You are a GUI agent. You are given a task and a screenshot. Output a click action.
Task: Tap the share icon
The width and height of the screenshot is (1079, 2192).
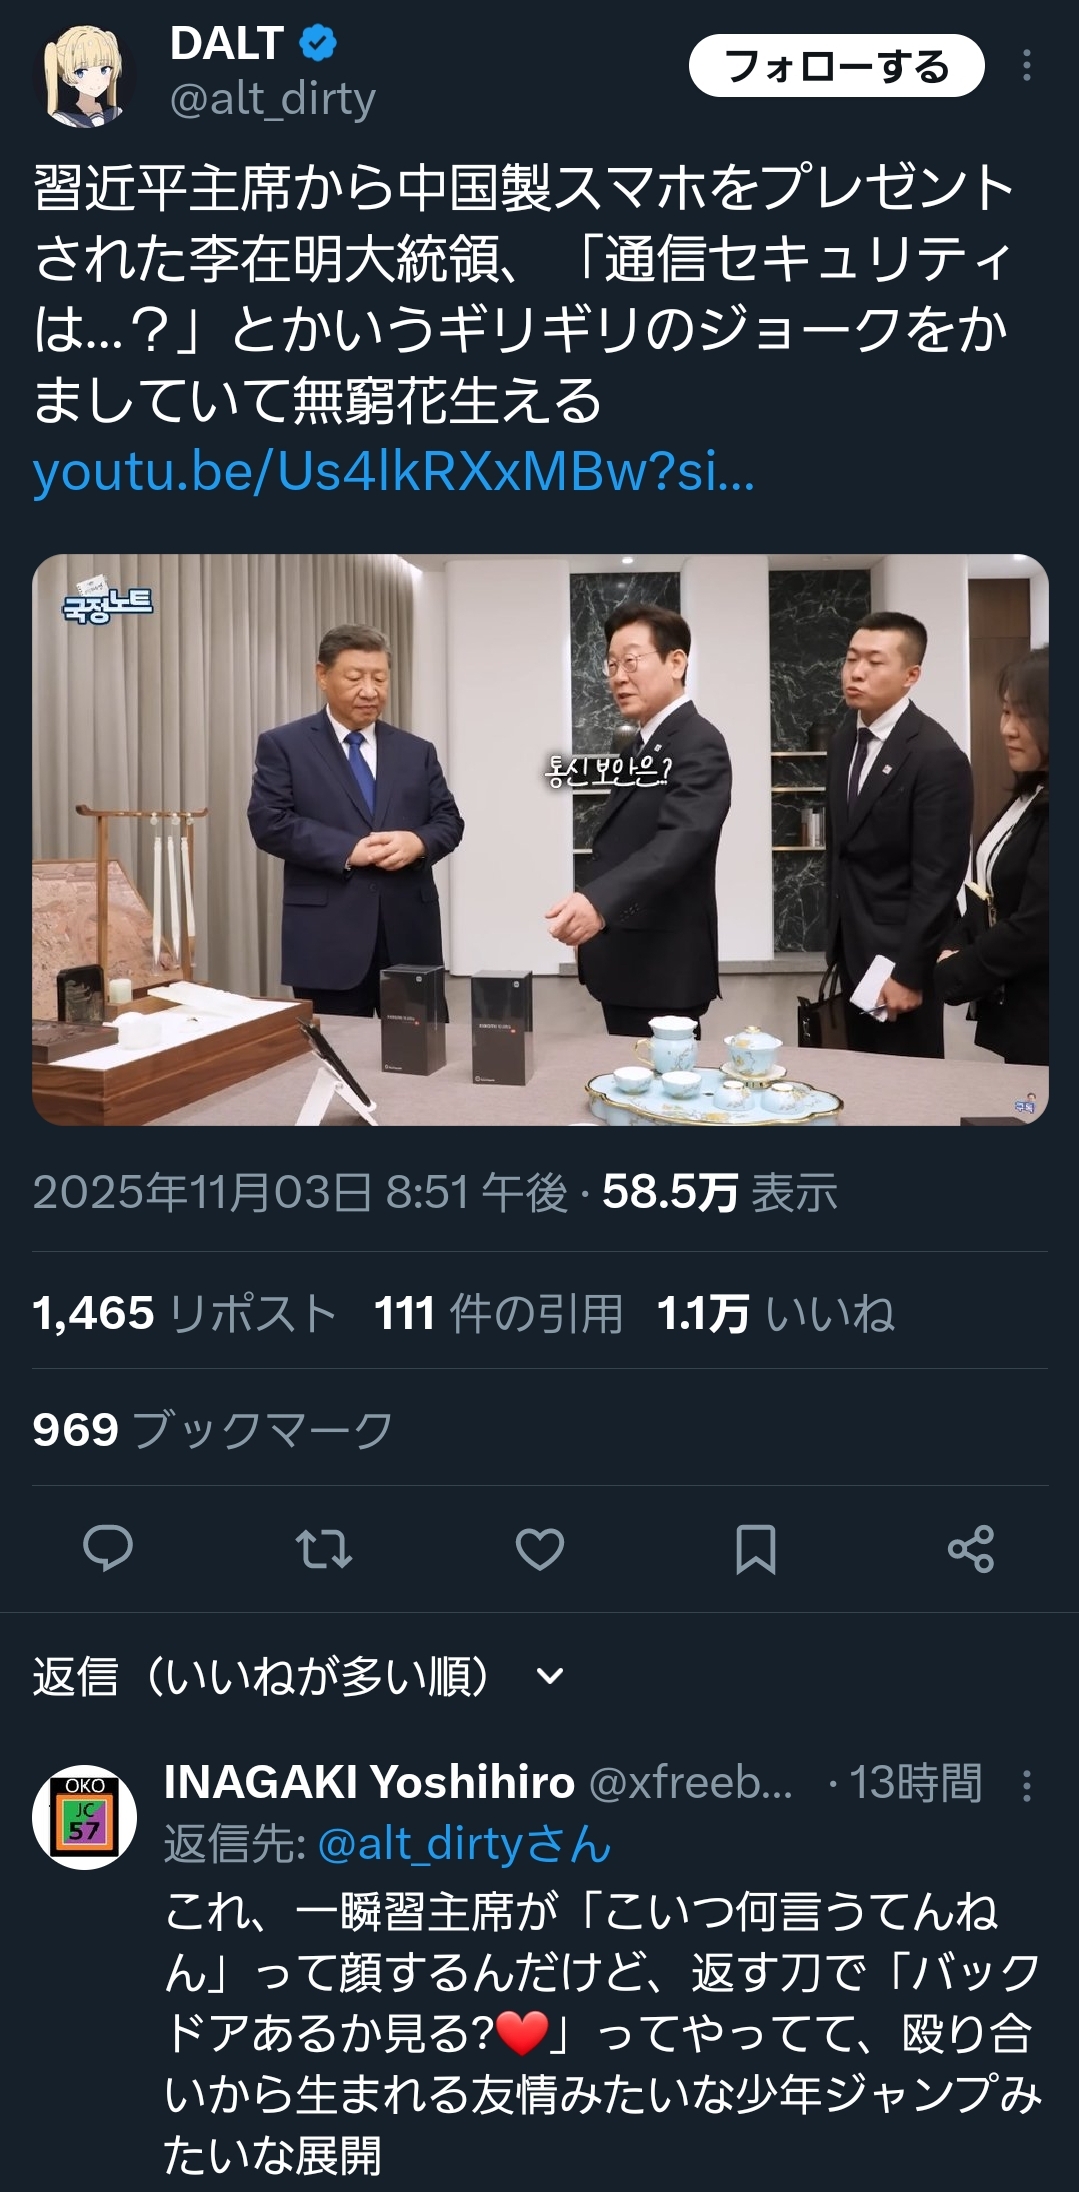[971, 1548]
